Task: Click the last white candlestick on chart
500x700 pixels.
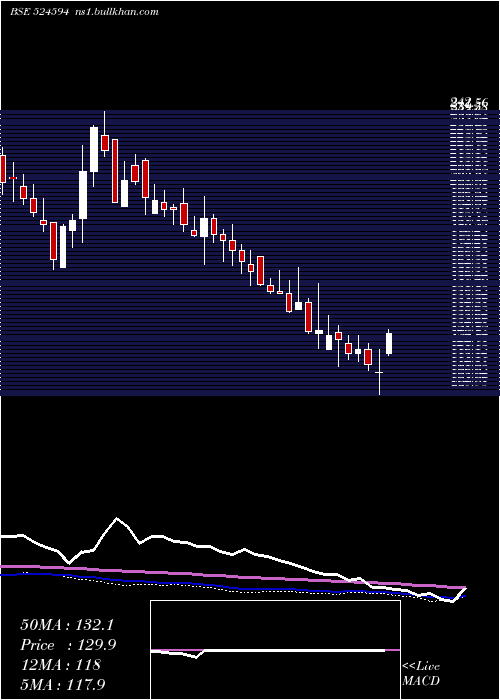Action: 389,343
